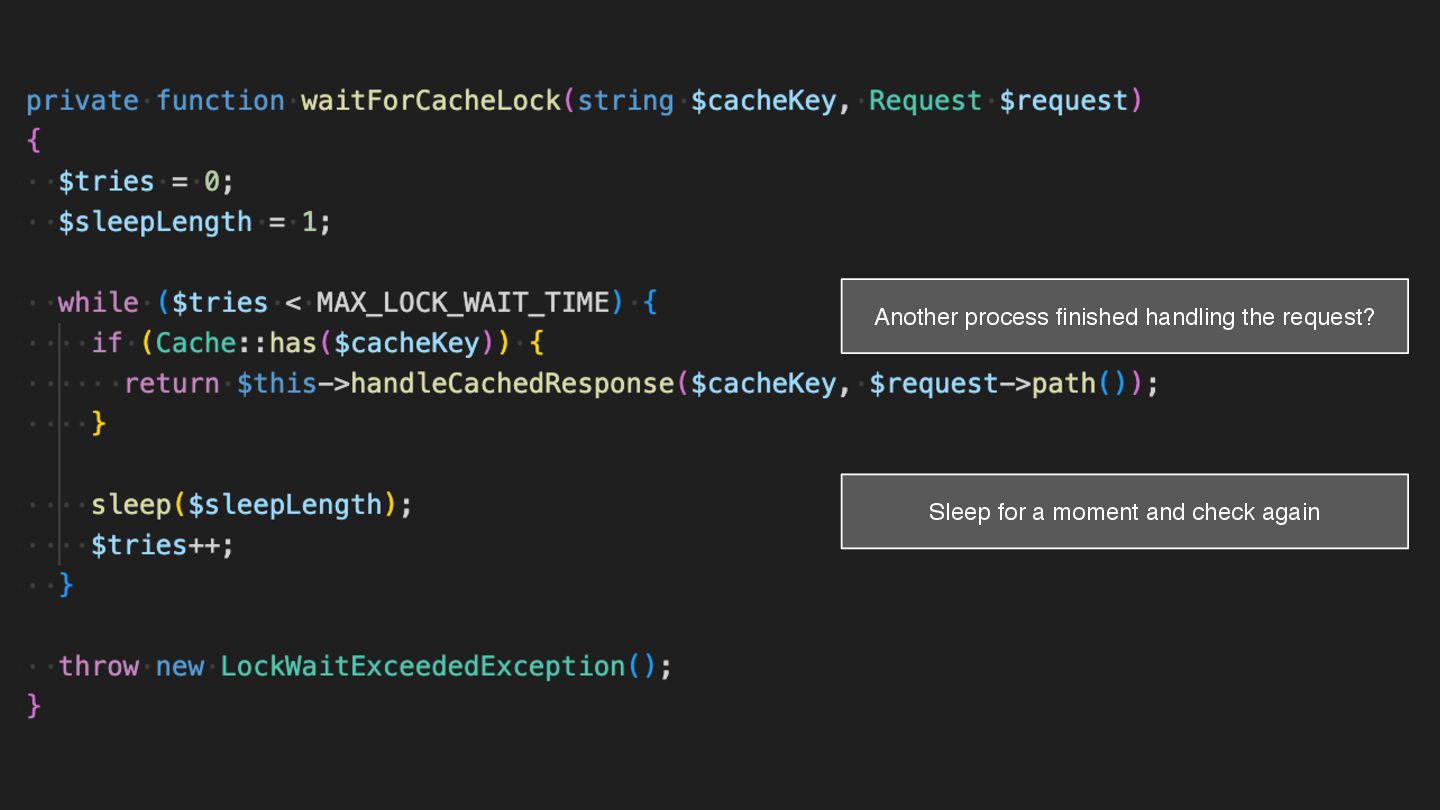1440x810 pixels.
Task: Click the "if" keyword before Cache::has
Action: (106, 343)
